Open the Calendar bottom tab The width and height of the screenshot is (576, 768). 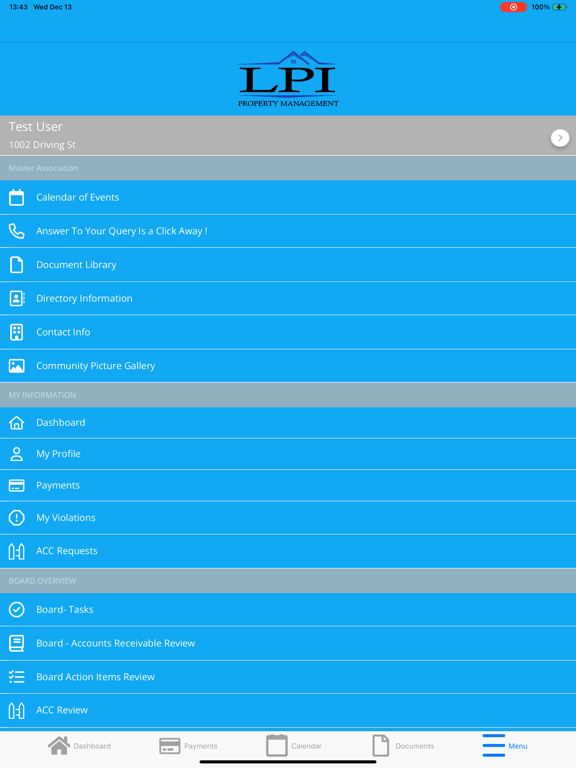[294, 746]
